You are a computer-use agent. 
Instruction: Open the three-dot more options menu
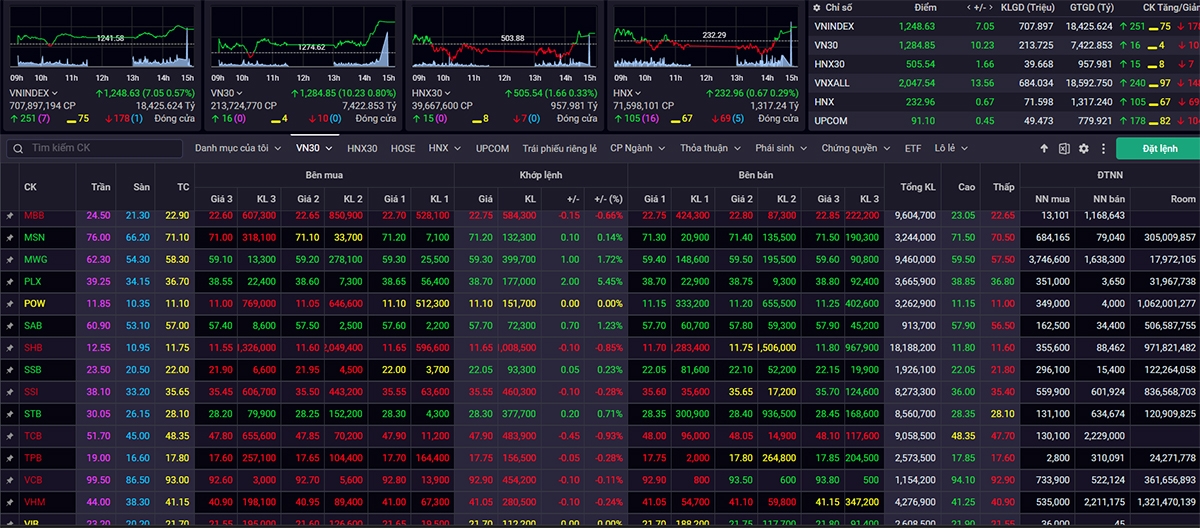pyautogui.click(x=1101, y=148)
